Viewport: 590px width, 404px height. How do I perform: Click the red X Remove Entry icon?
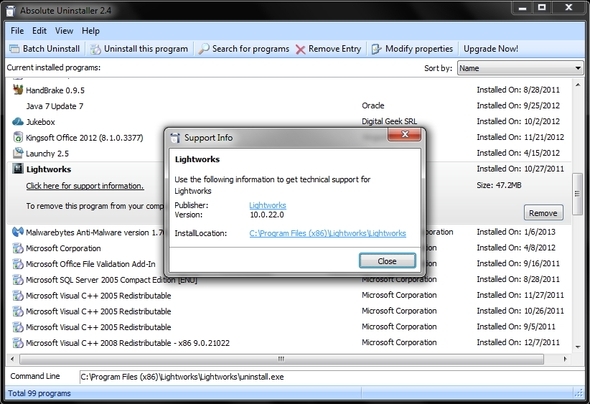(300, 49)
